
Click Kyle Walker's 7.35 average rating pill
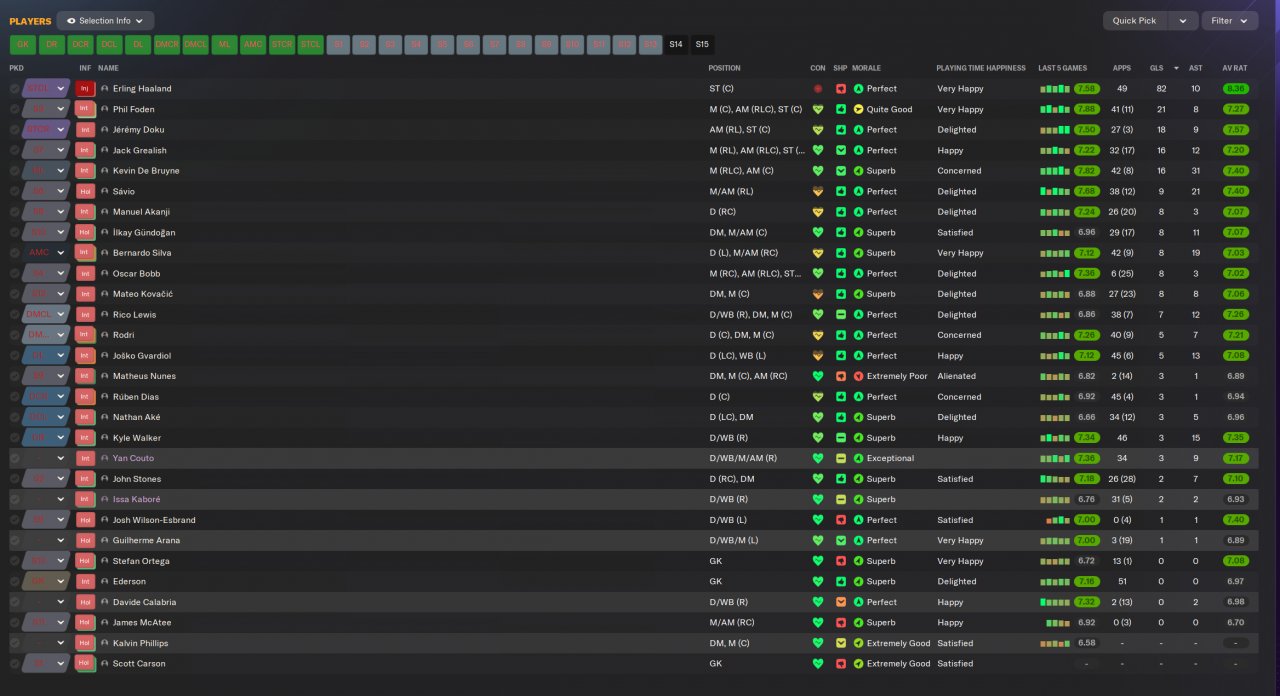(x=1235, y=438)
